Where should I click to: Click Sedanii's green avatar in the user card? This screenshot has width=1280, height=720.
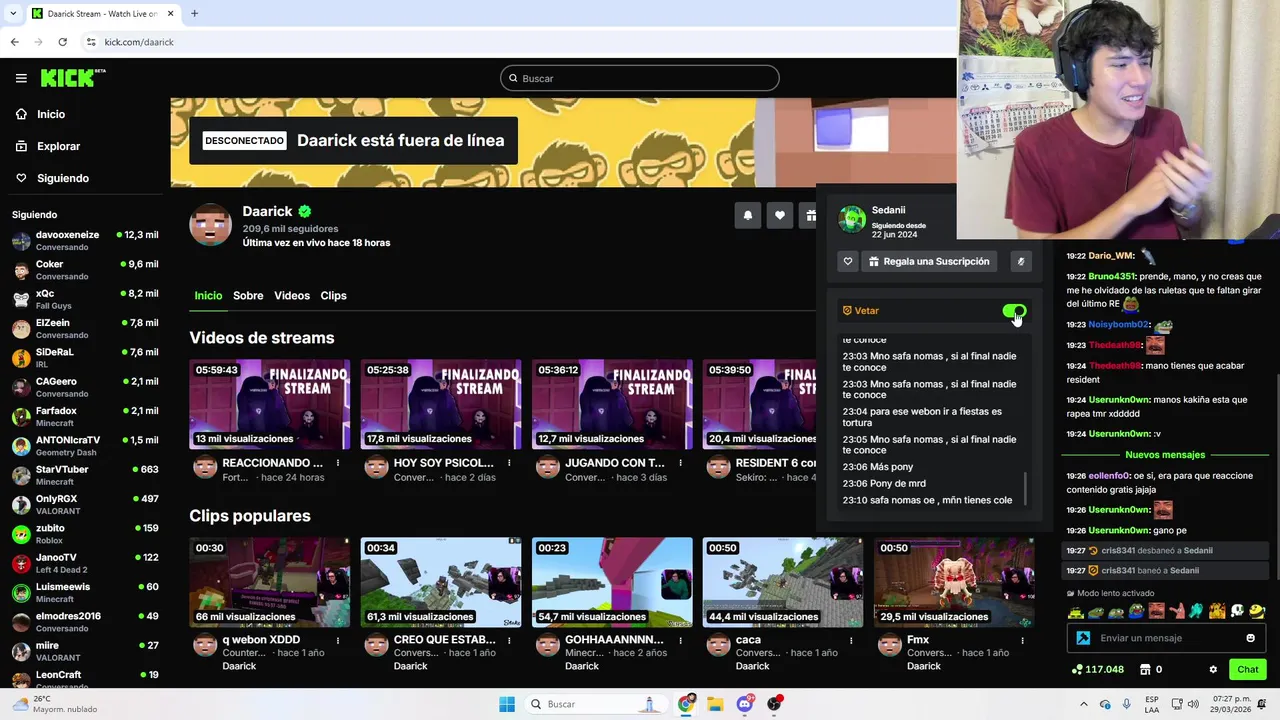pos(852,219)
